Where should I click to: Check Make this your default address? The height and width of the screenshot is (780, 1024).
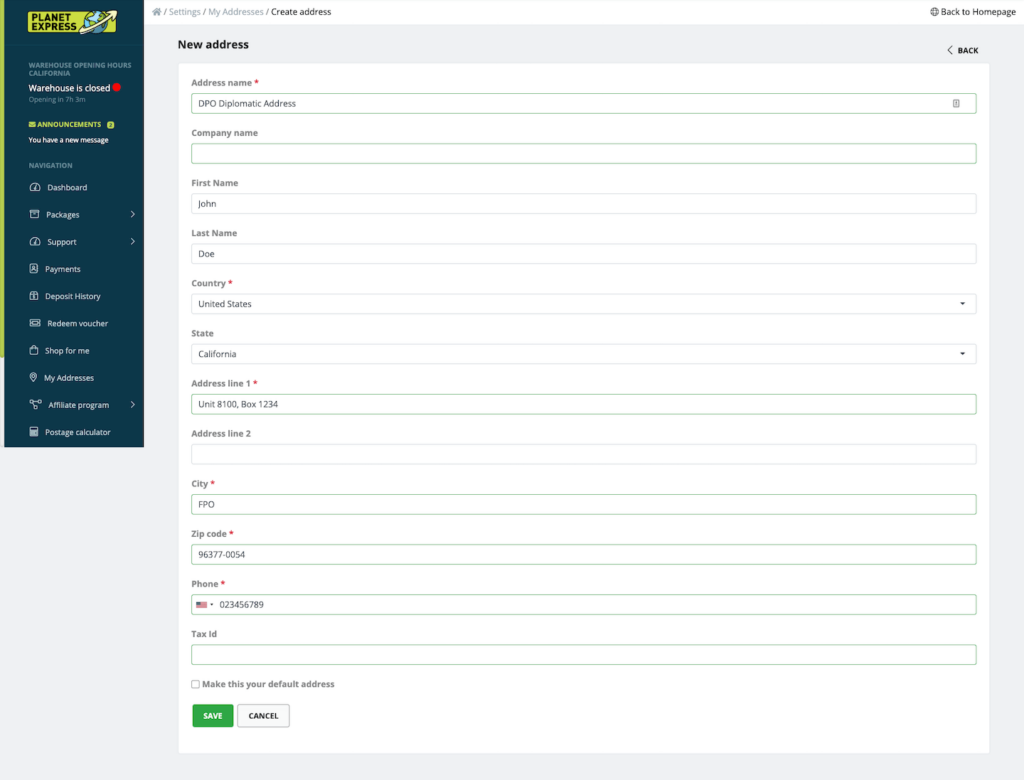pos(195,684)
